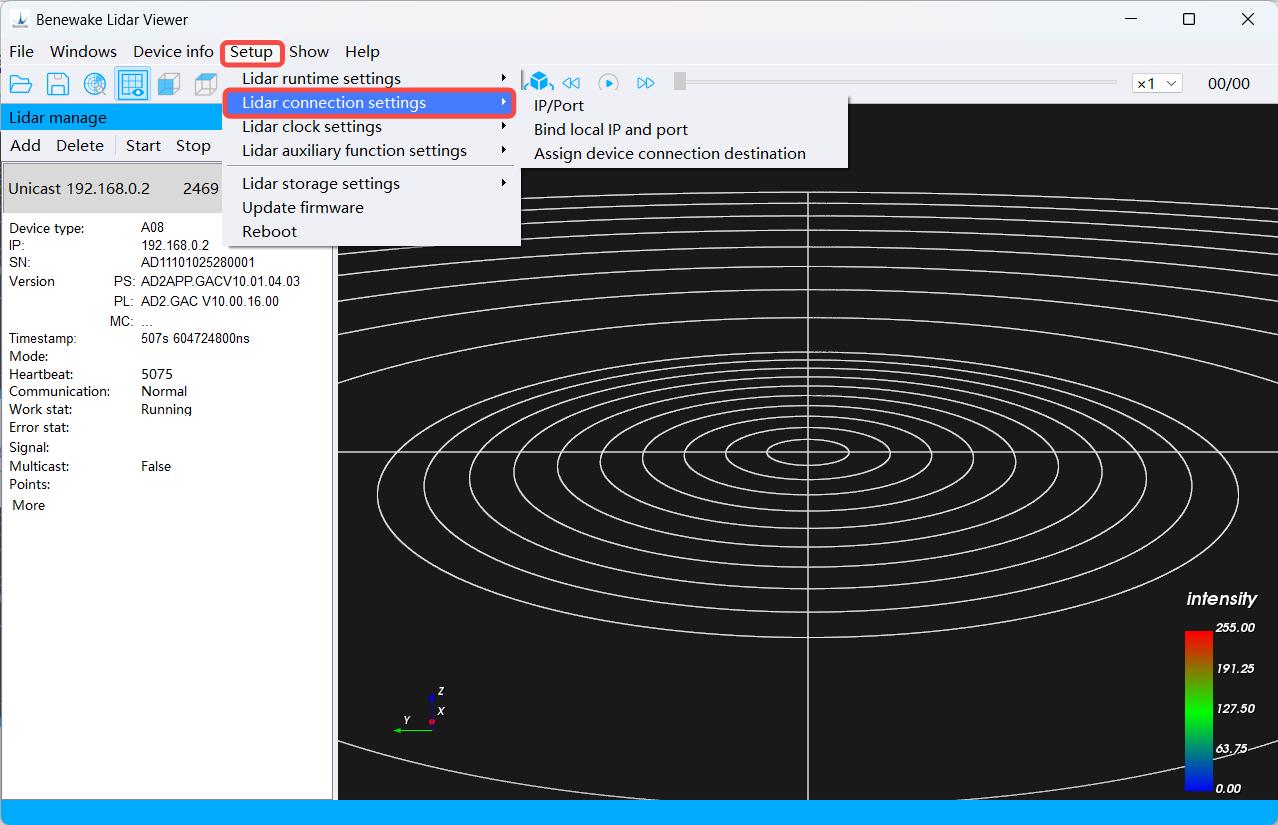Viewport: 1278px width, 825px height.
Task: Fast forward with the double-right arrows
Action: tap(646, 83)
